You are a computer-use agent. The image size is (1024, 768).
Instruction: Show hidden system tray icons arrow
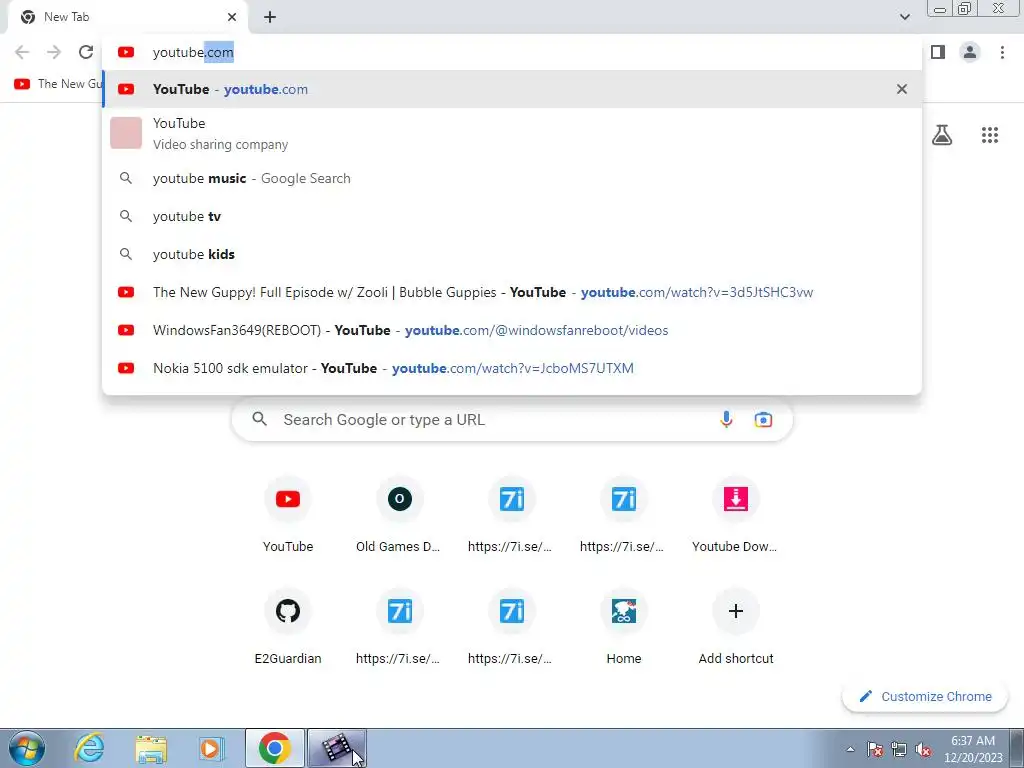(x=850, y=749)
